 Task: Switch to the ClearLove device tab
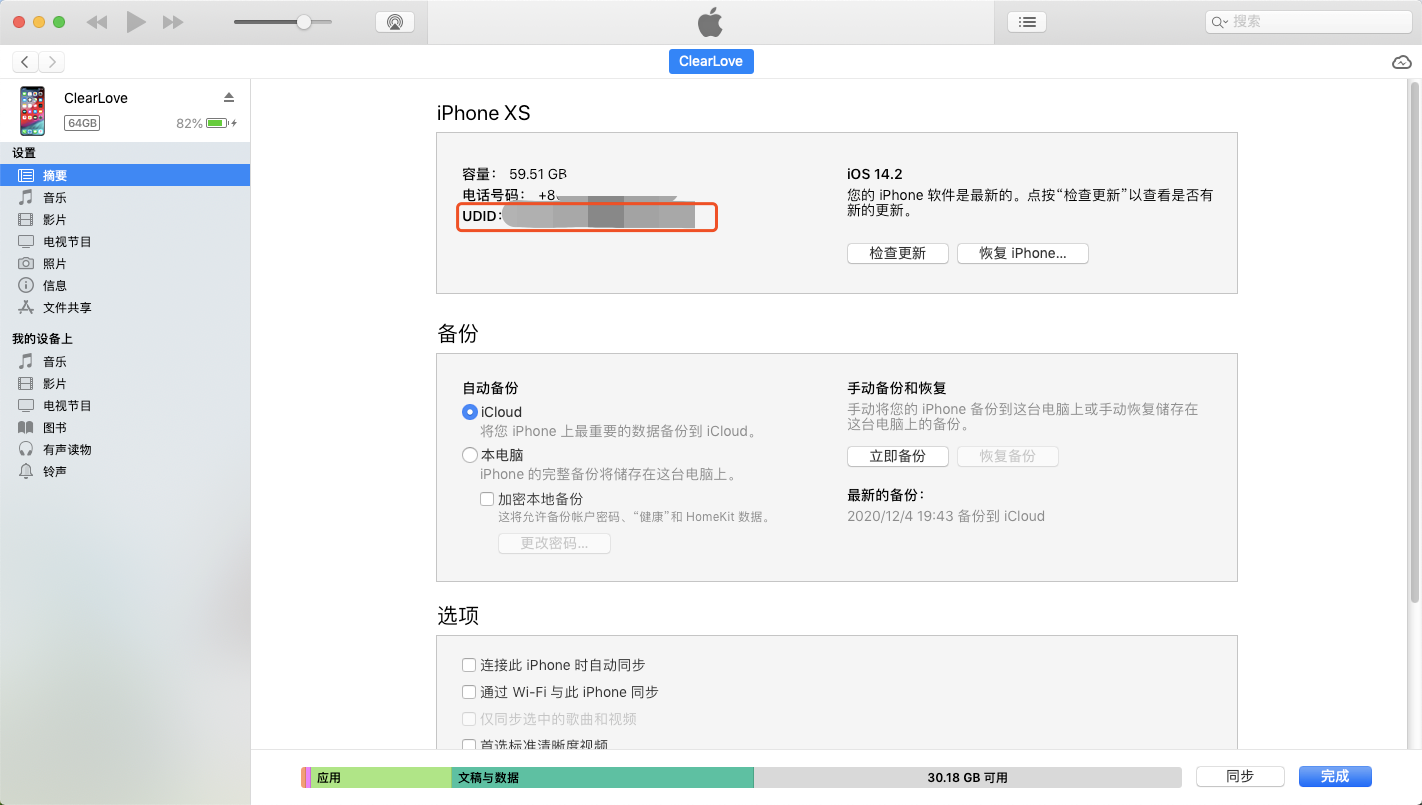click(711, 61)
